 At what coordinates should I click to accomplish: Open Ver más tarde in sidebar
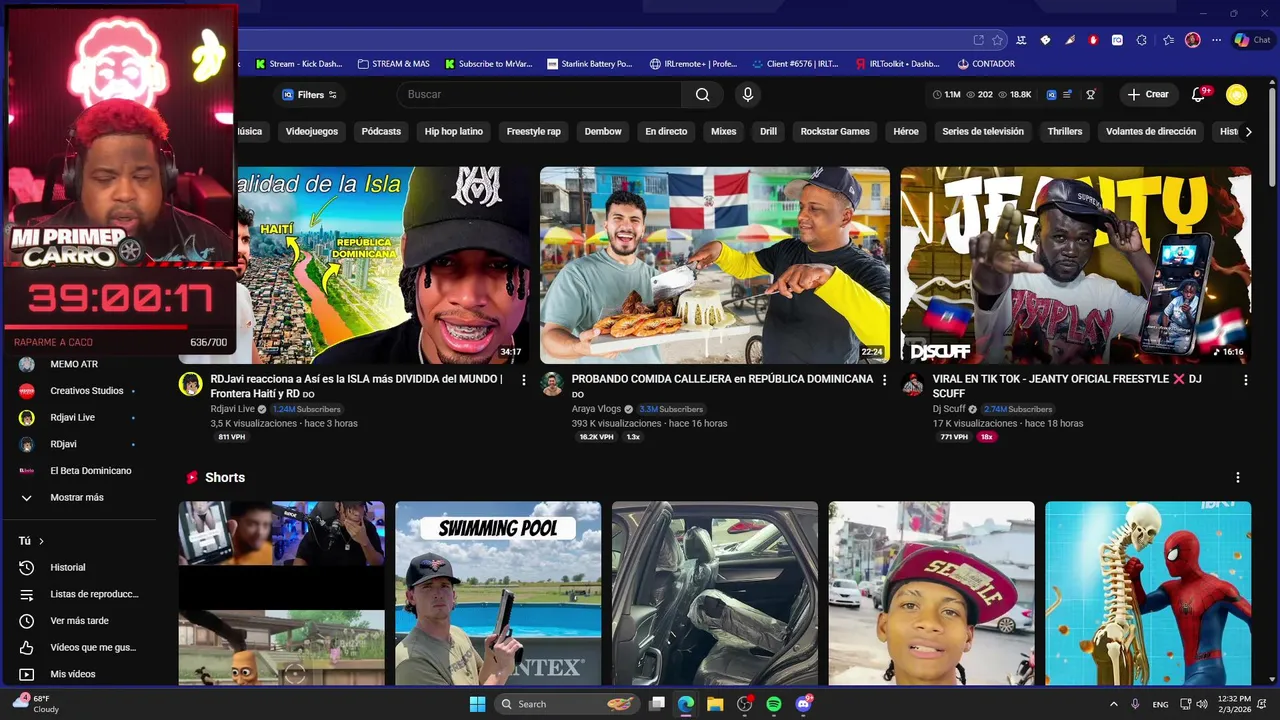coord(80,621)
